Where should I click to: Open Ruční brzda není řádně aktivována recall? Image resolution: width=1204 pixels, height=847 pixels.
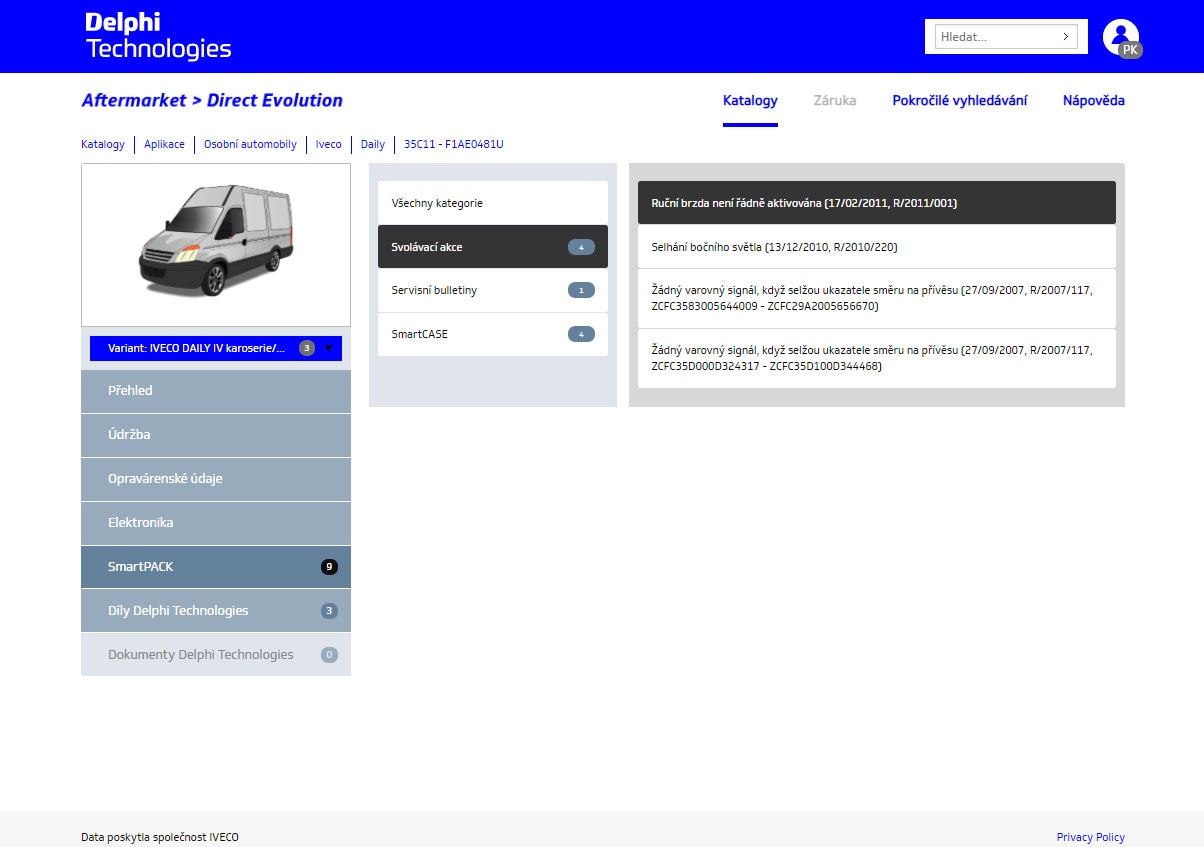(877, 203)
